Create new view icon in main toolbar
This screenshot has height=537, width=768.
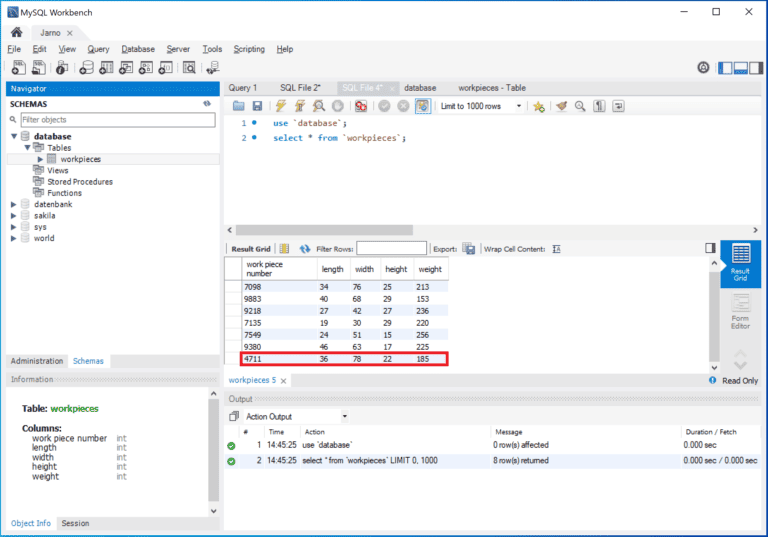click(126, 67)
